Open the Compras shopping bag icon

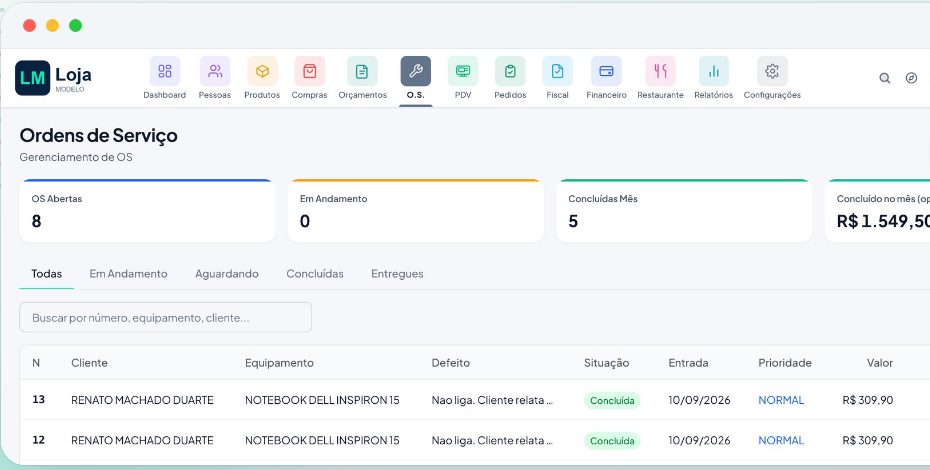[310, 72]
